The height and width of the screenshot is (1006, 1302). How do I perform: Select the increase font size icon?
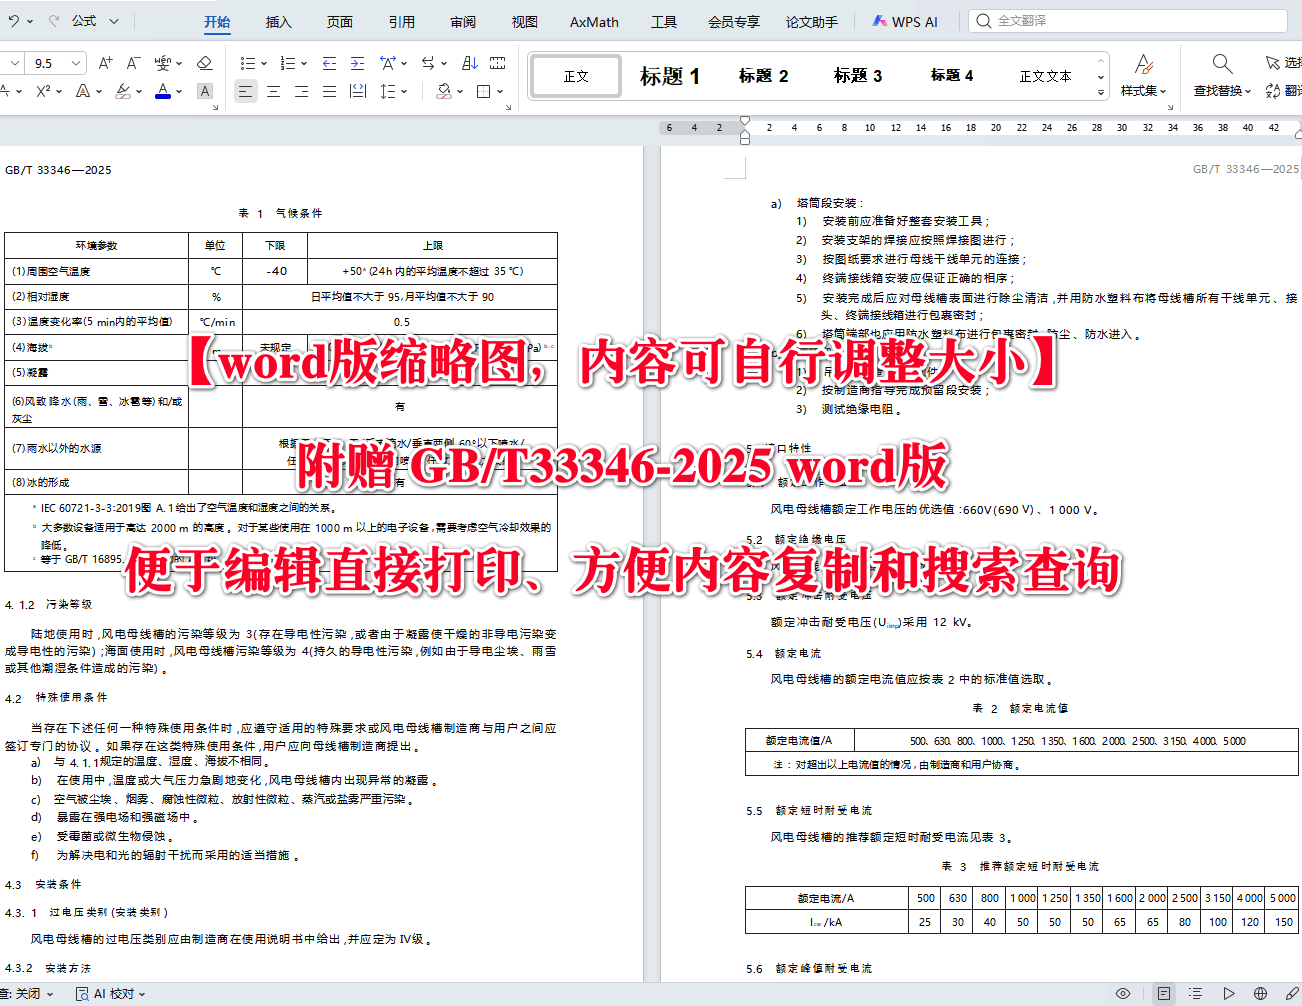pyautogui.click(x=105, y=63)
